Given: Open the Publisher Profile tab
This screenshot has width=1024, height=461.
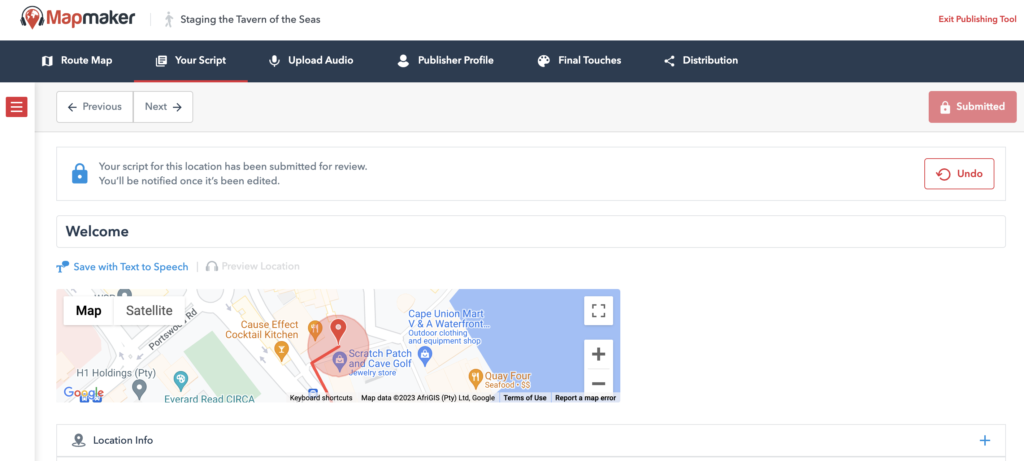Looking at the screenshot, I should (x=445, y=61).
